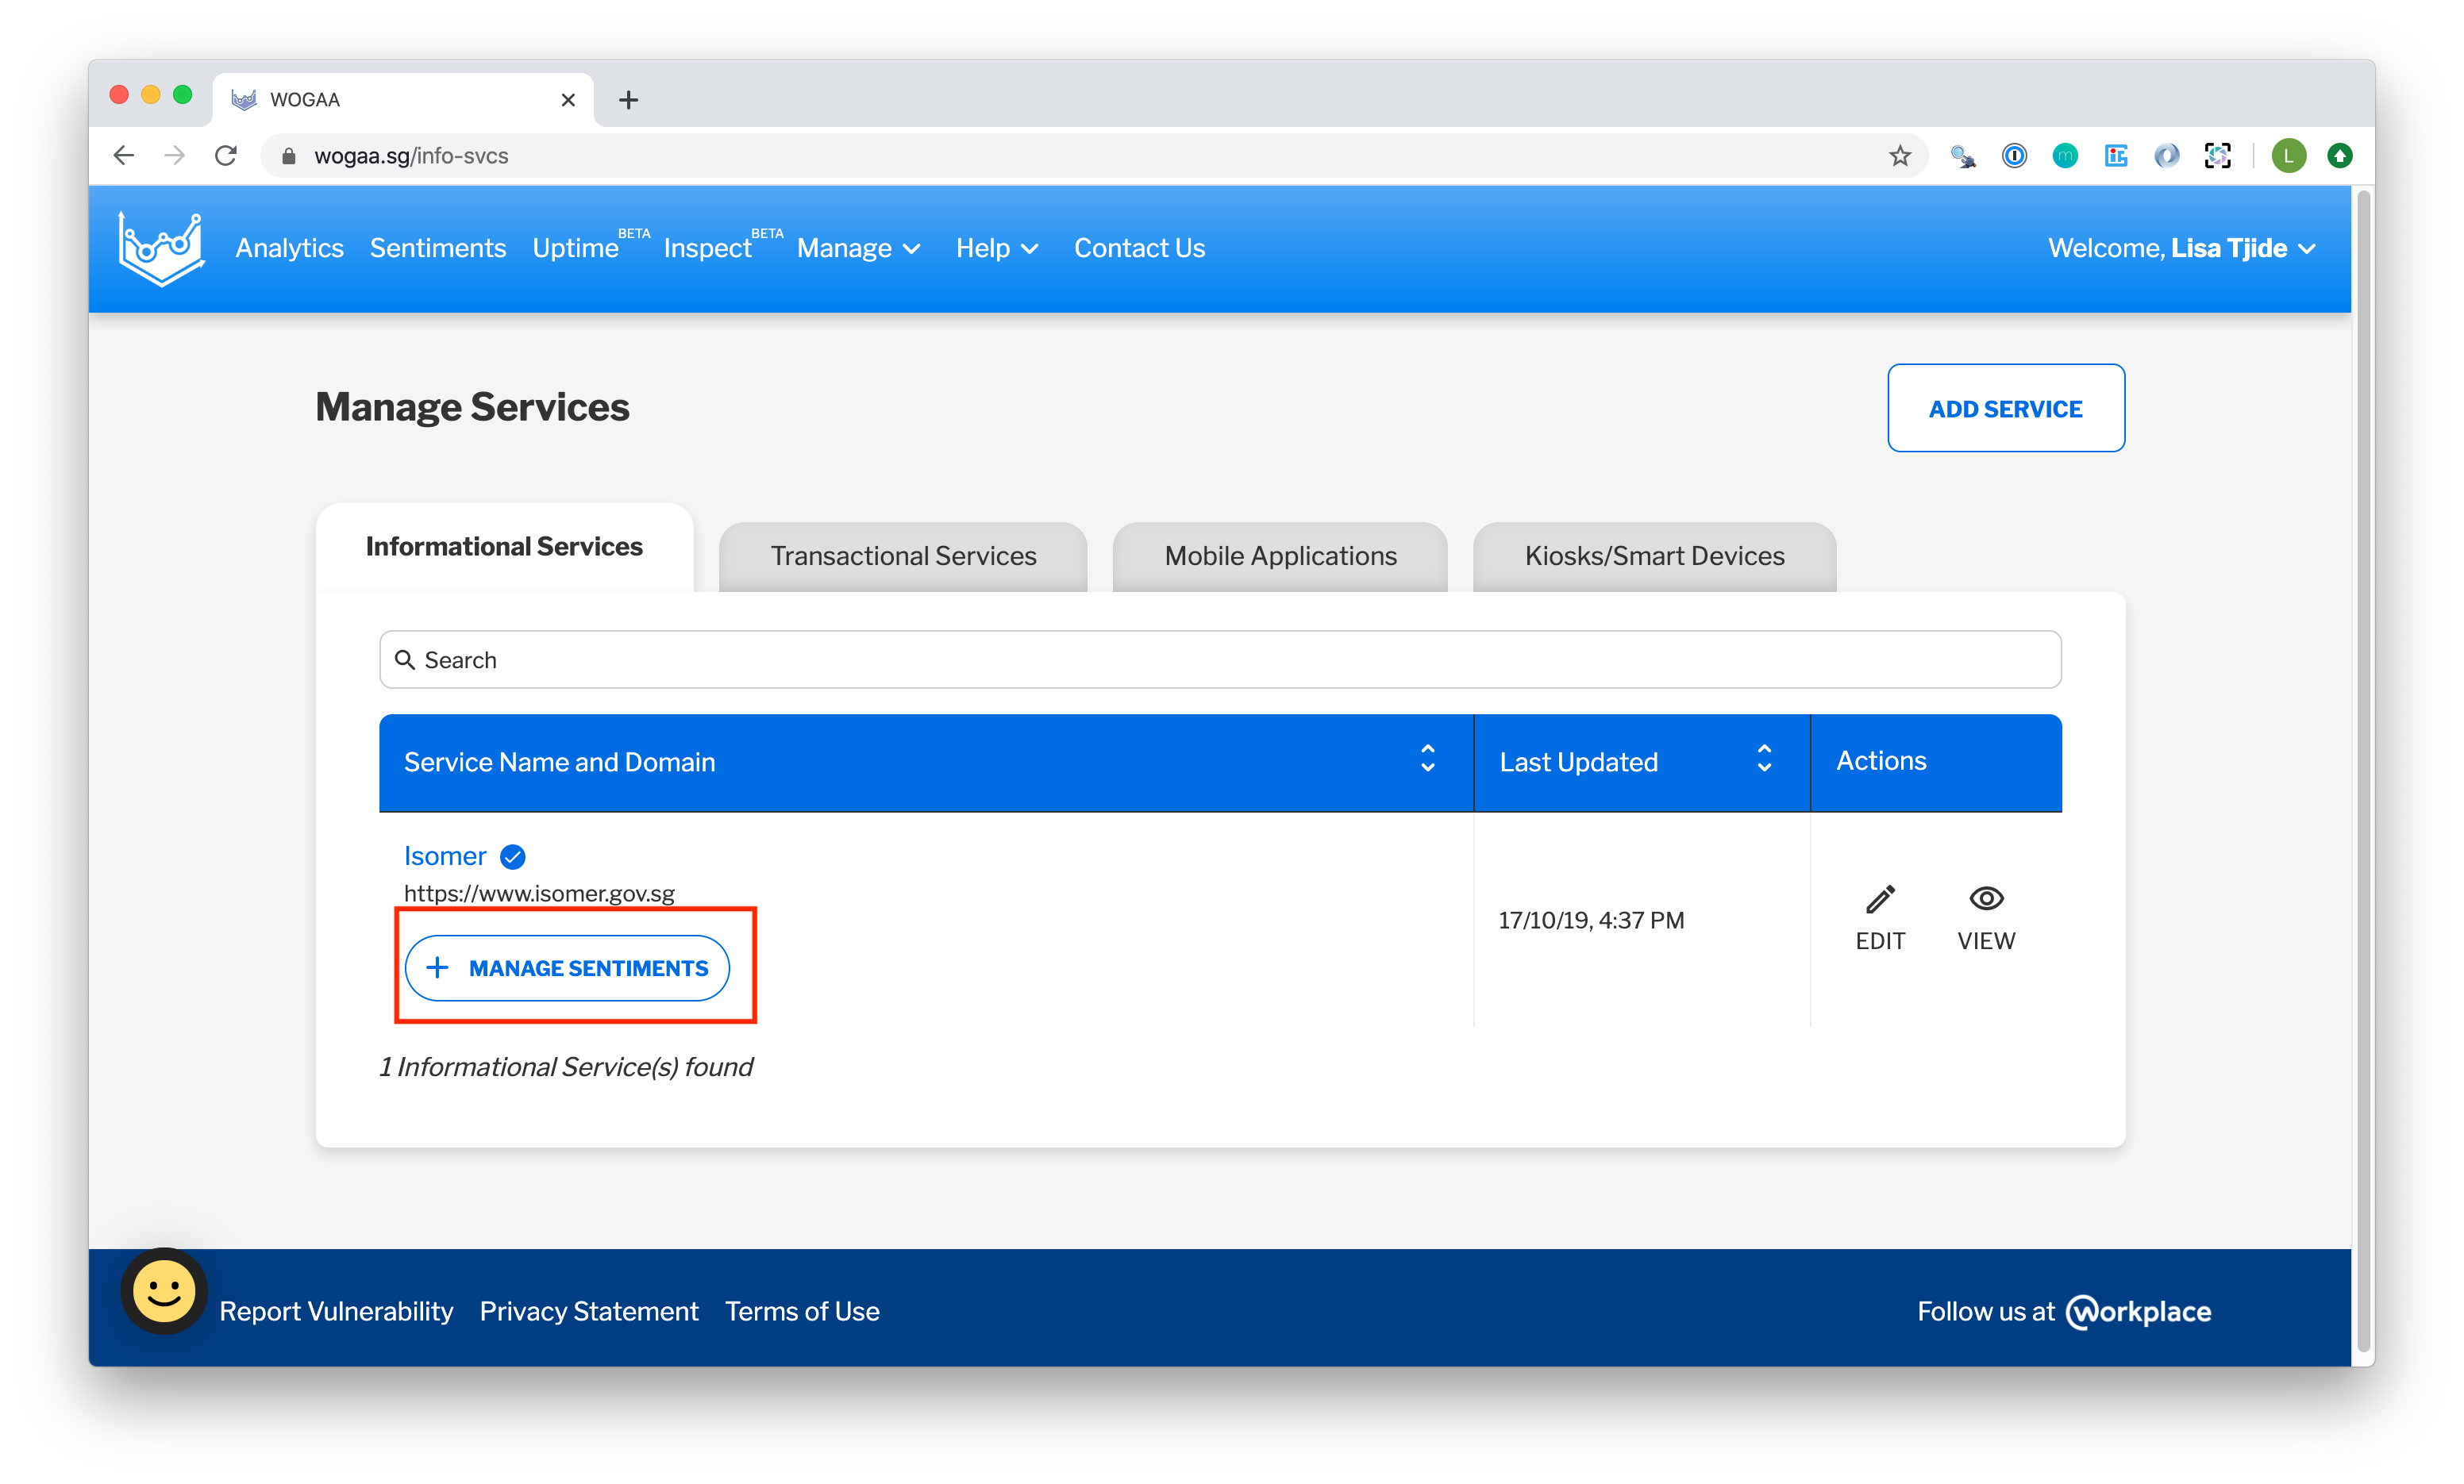
Task: Expand the Manage dropdown menu
Action: tap(858, 248)
